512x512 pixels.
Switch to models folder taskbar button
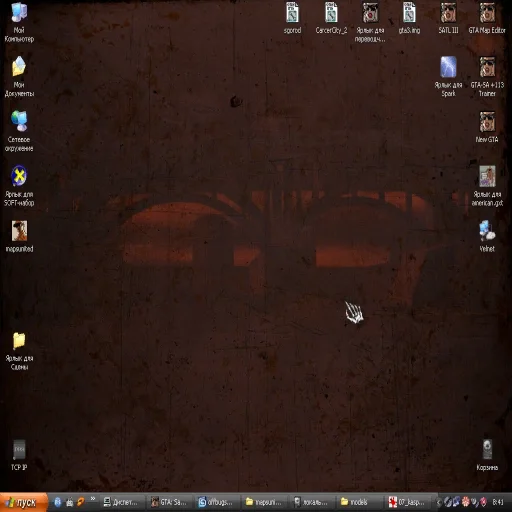360,502
